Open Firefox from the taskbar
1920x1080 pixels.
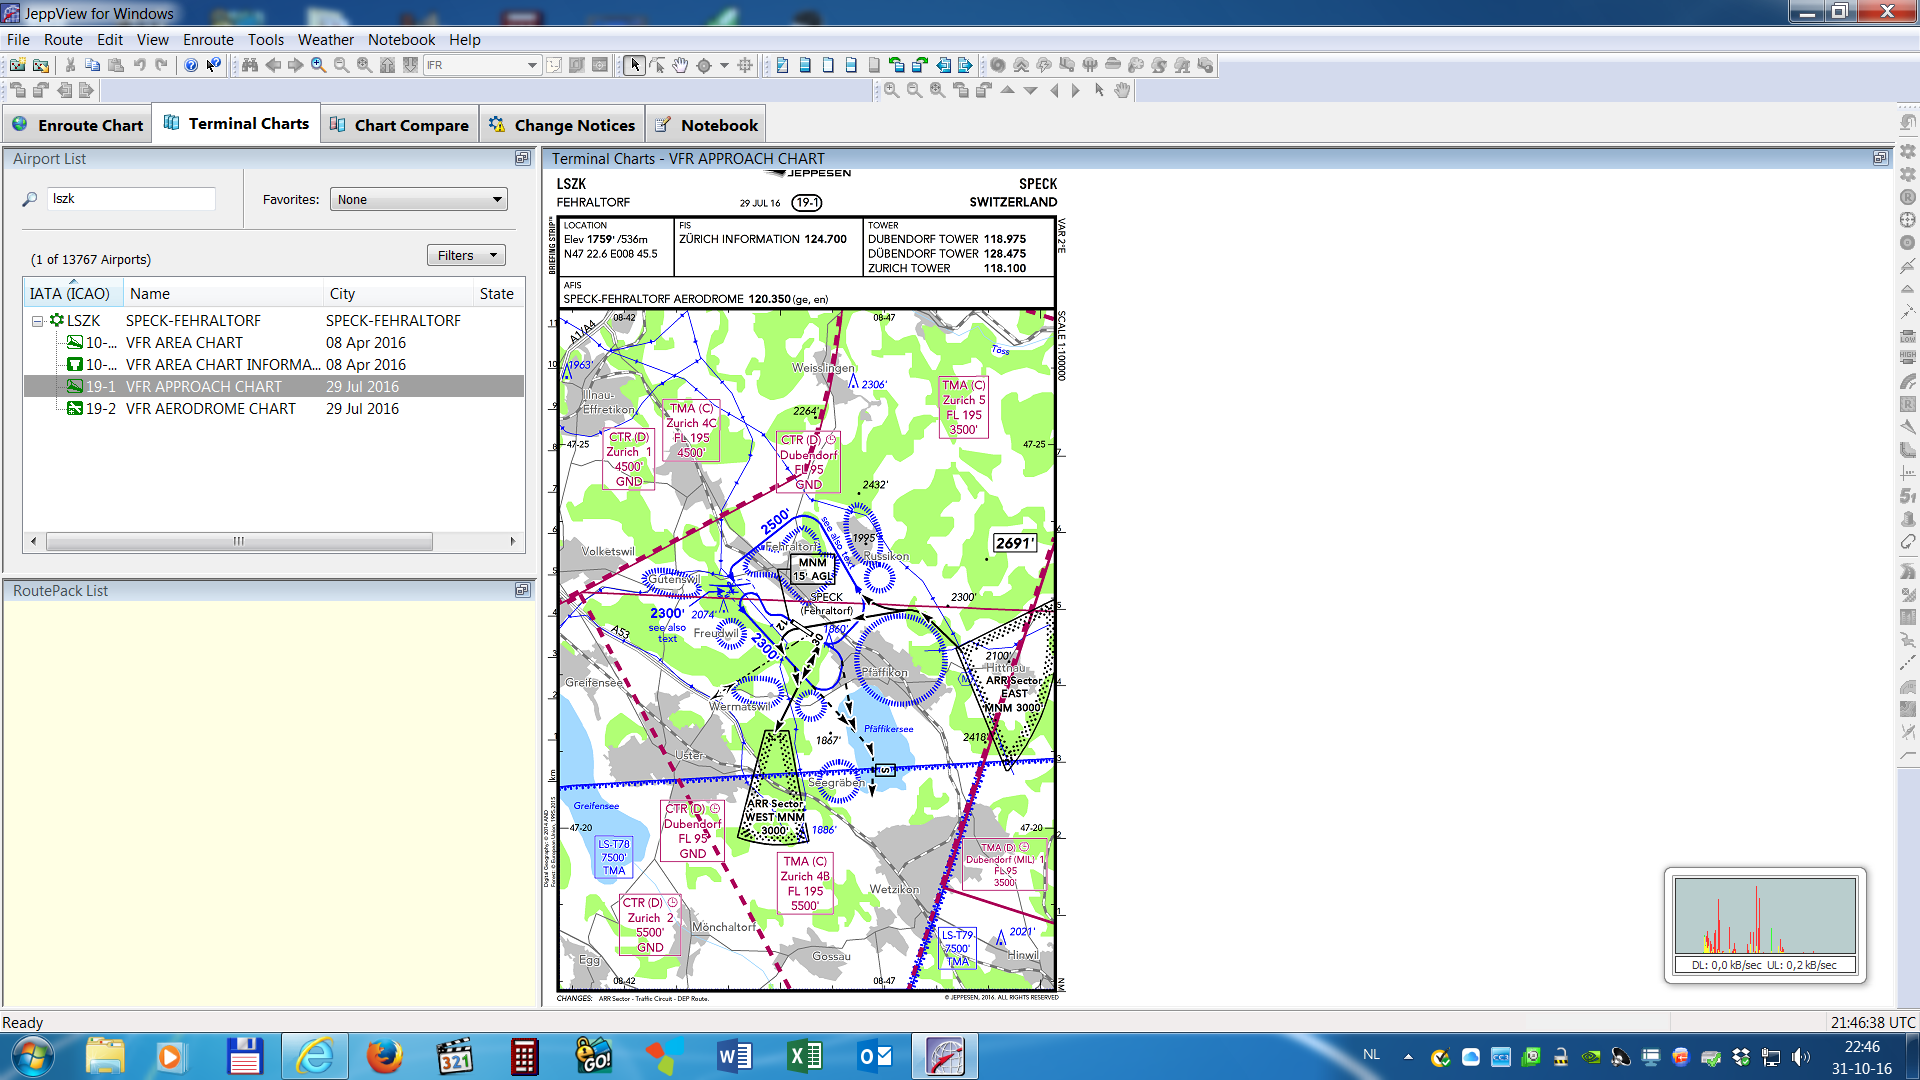coord(384,1056)
